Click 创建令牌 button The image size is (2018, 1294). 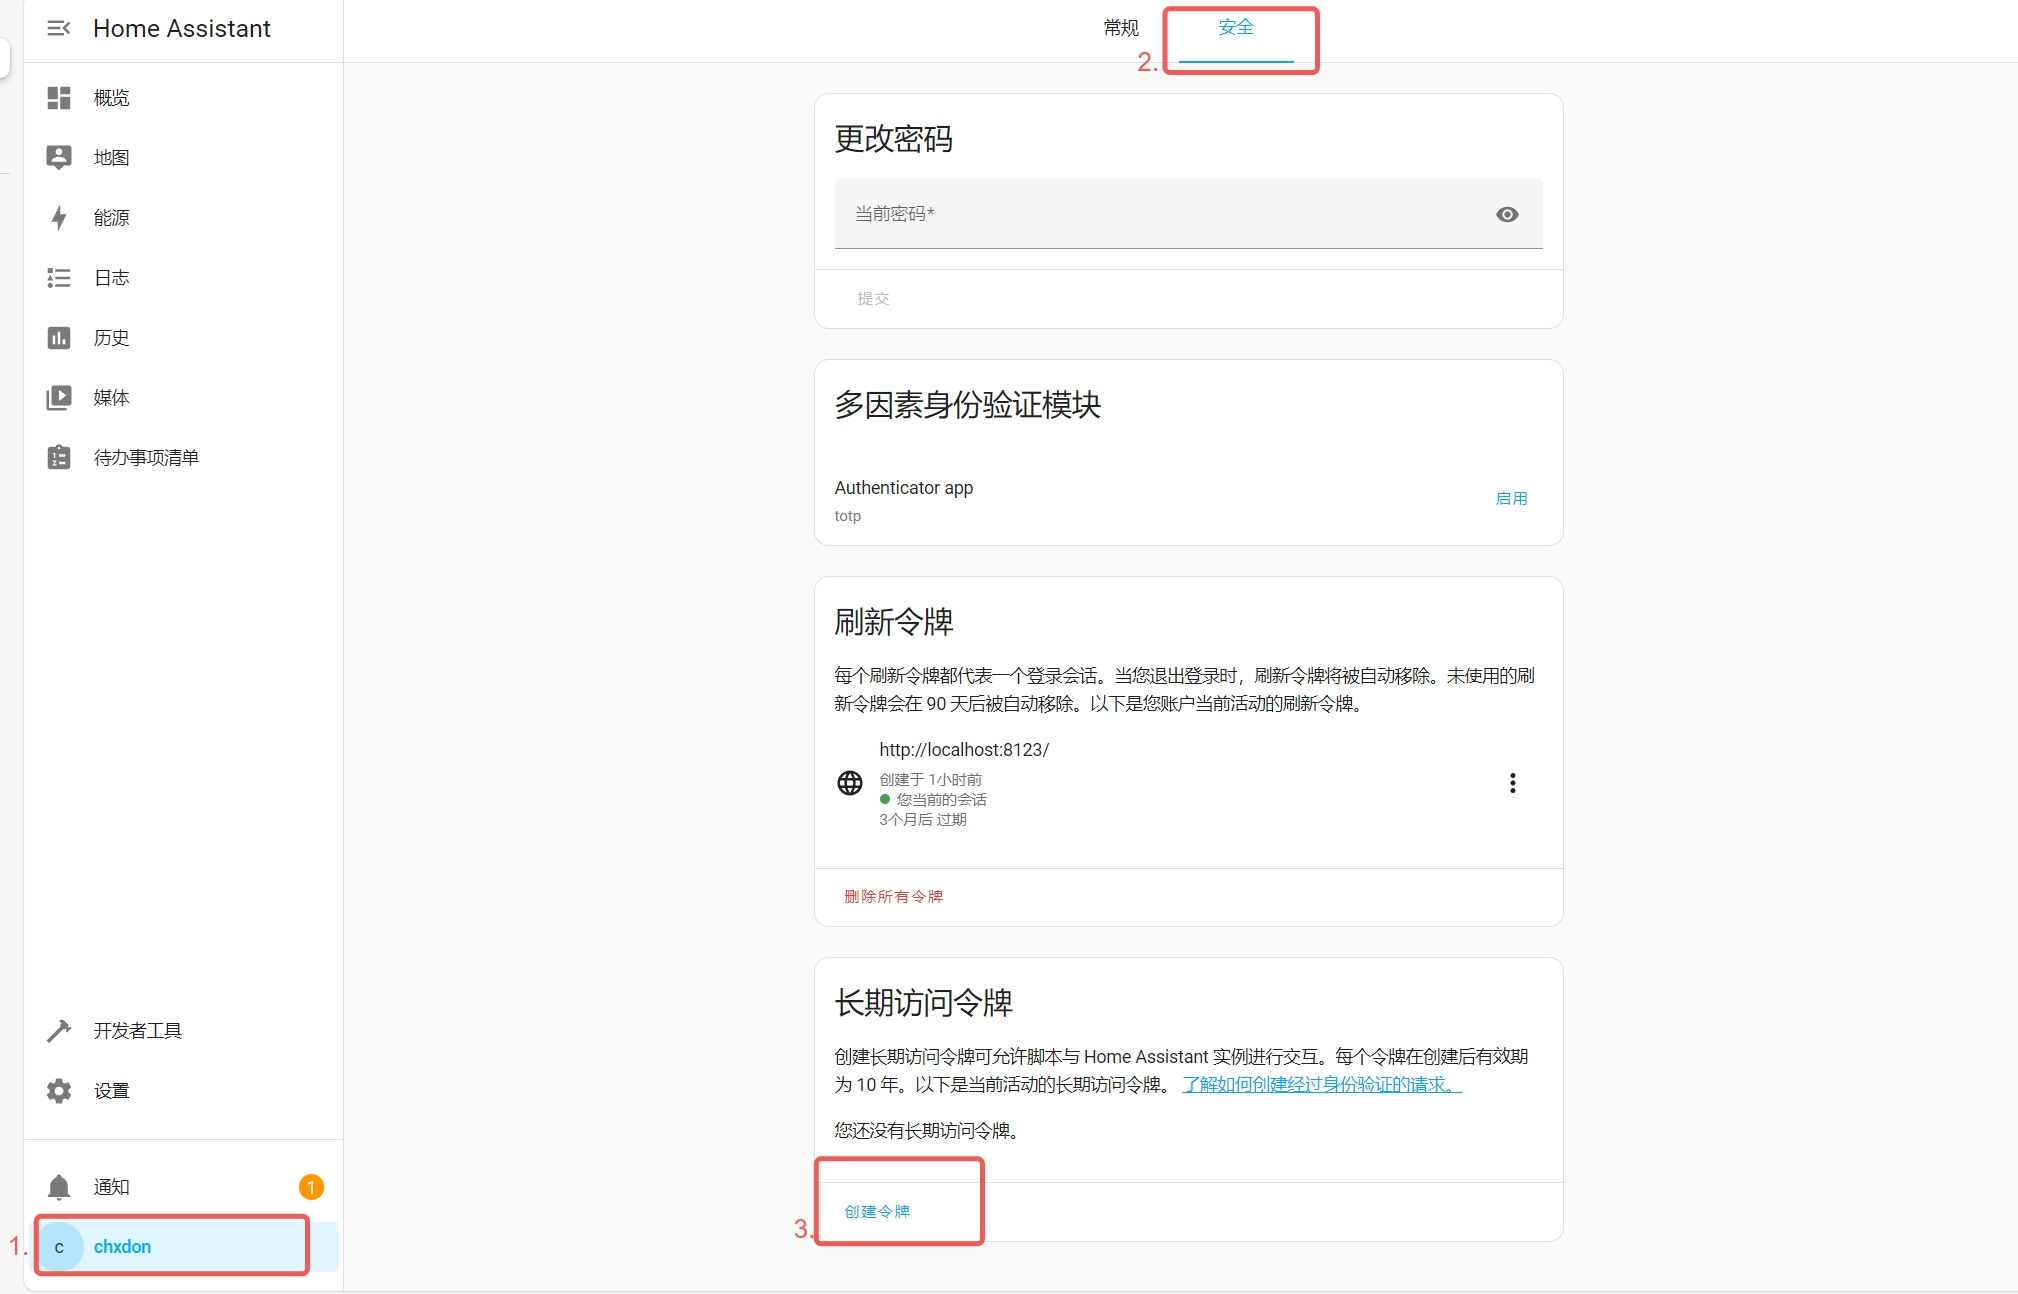(877, 1212)
